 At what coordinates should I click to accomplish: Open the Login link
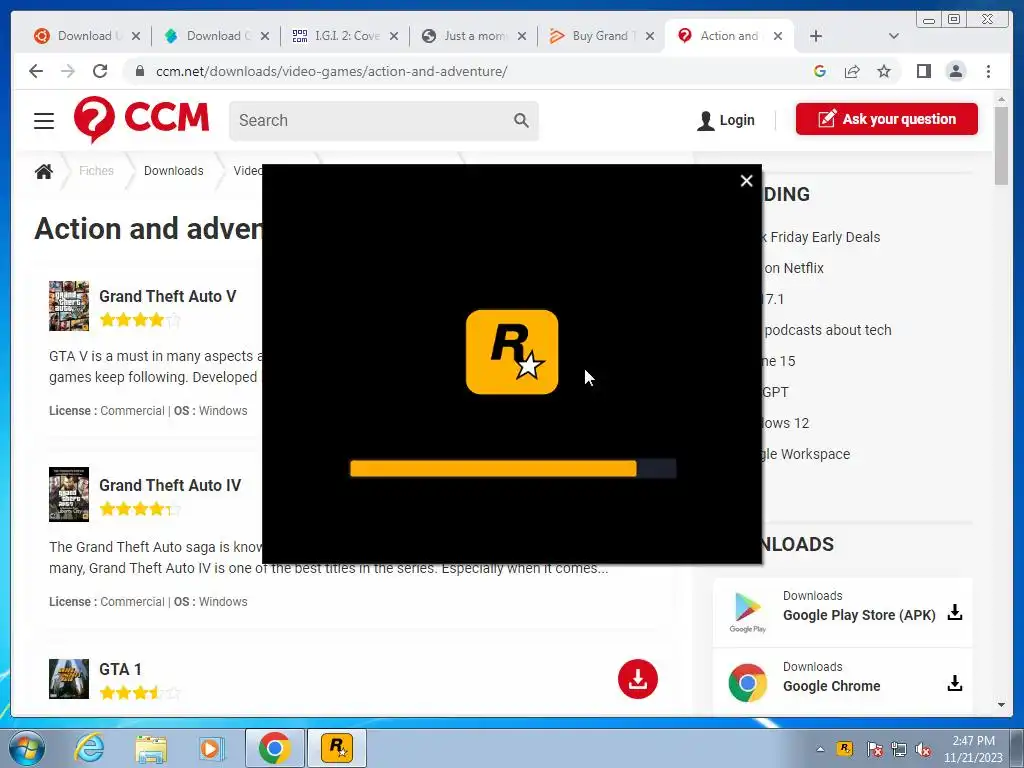coord(726,120)
